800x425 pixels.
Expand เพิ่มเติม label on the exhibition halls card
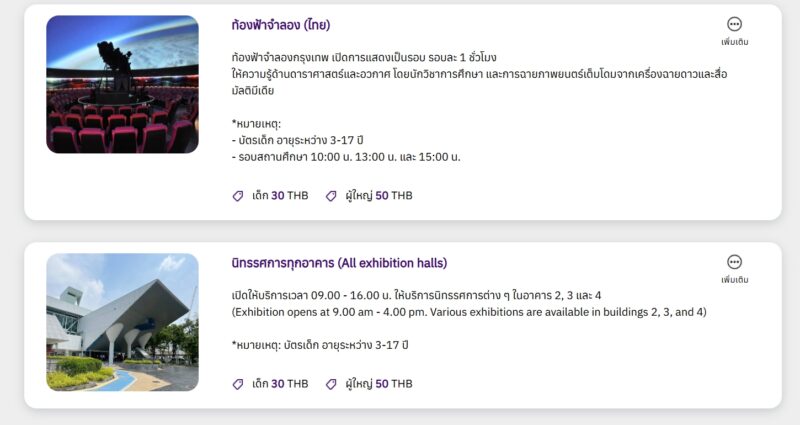[x=735, y=280]
